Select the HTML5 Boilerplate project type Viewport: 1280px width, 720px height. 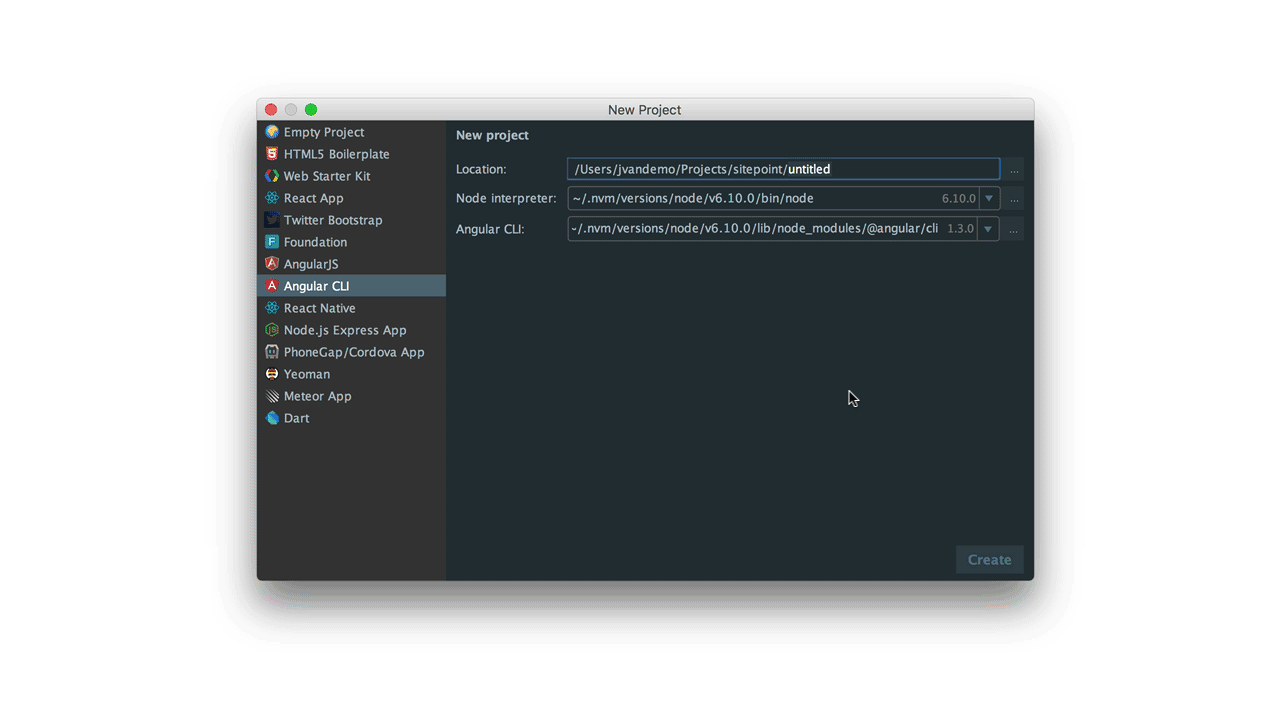[x=335, y=153]
